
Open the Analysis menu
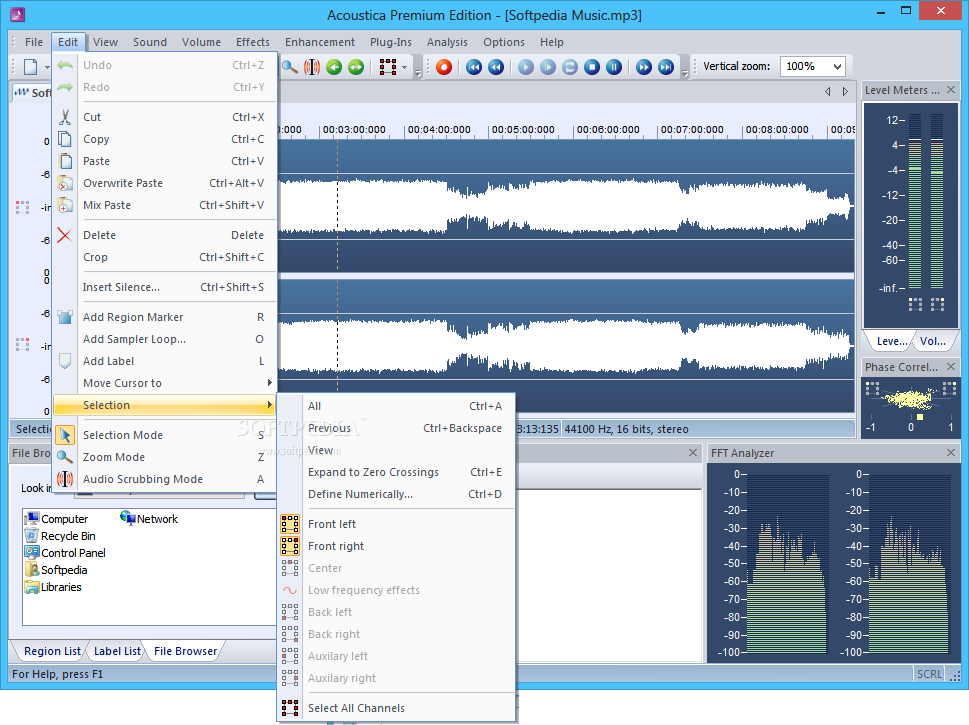tap(447, 42)
